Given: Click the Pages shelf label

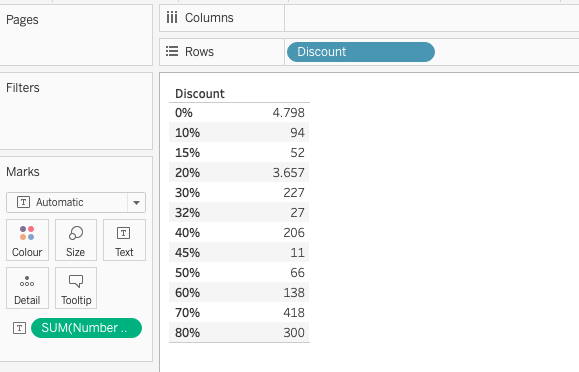Looking at the screenshot, I should coord(22,20).
